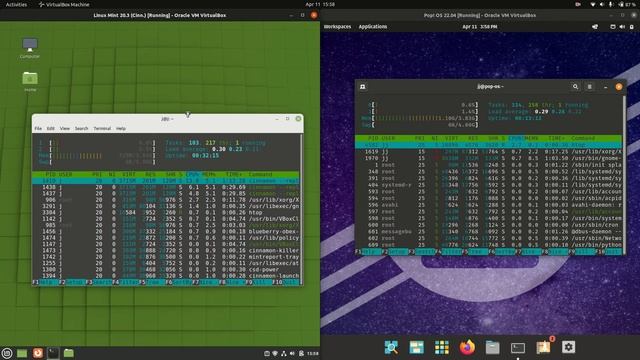Click Workspaces in Pop!_OS top bar
The width and height of the screenshot is (640, 360).
pyautogui.click(x=337, y=27)
